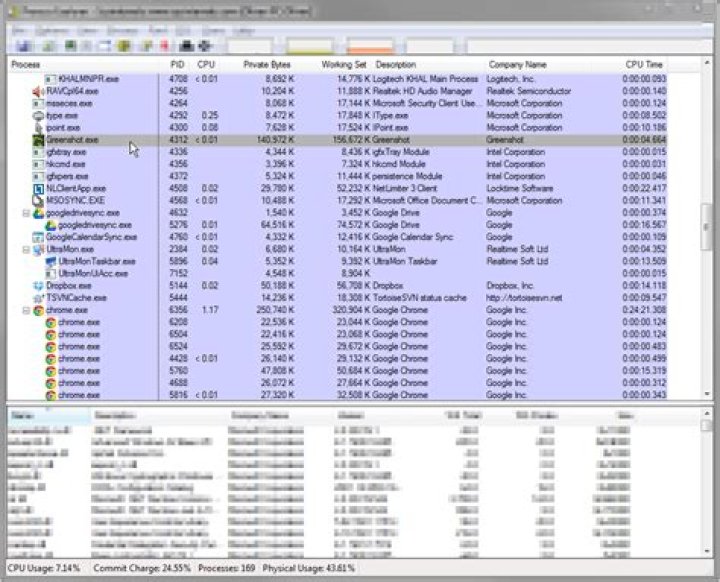Select the hkcmd.exe process row

pos(338,164)
